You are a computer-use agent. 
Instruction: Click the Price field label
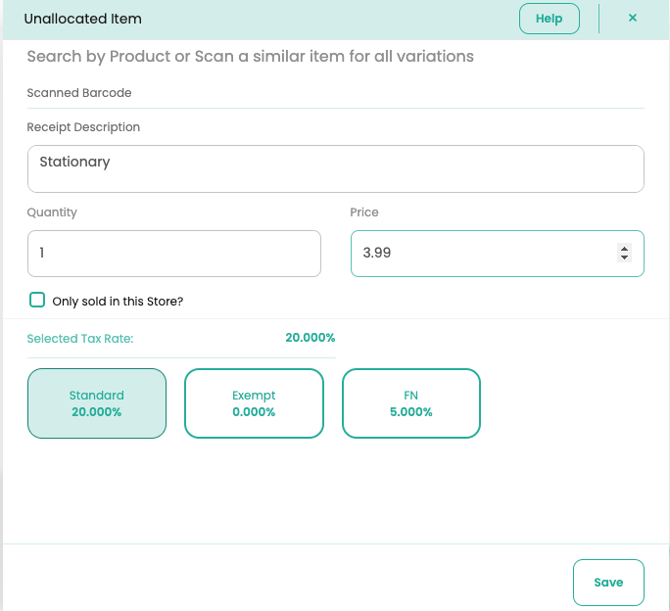364,212
